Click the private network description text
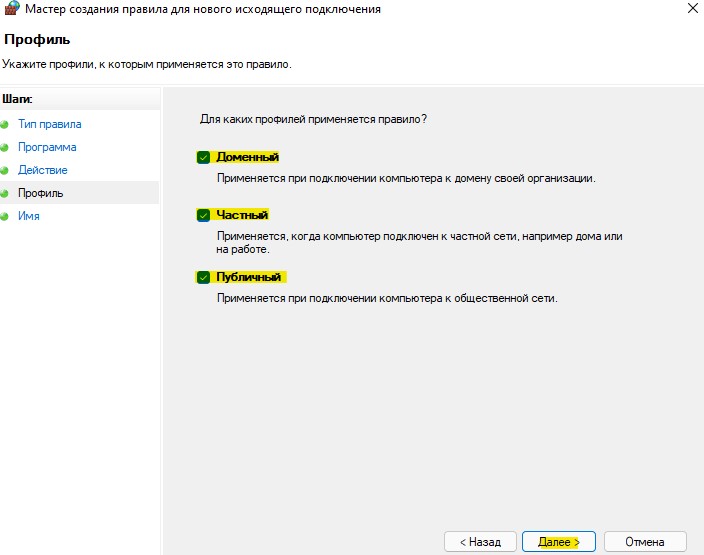704x555 pixels. click(419, 242)
